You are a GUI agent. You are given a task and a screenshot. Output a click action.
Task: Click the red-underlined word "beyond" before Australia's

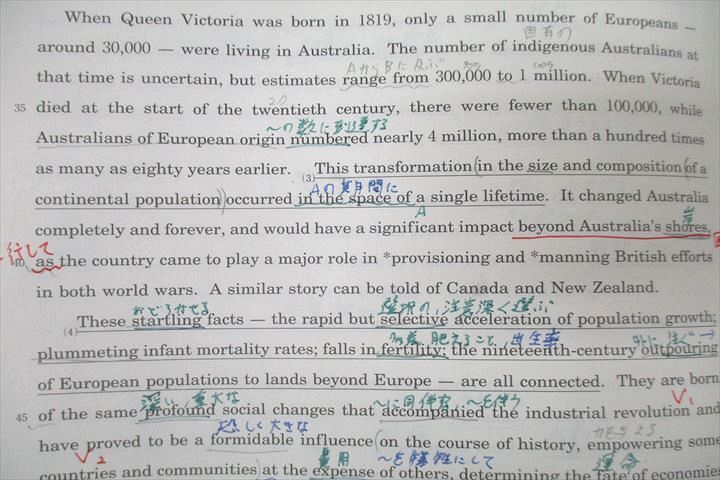(546, 227)
